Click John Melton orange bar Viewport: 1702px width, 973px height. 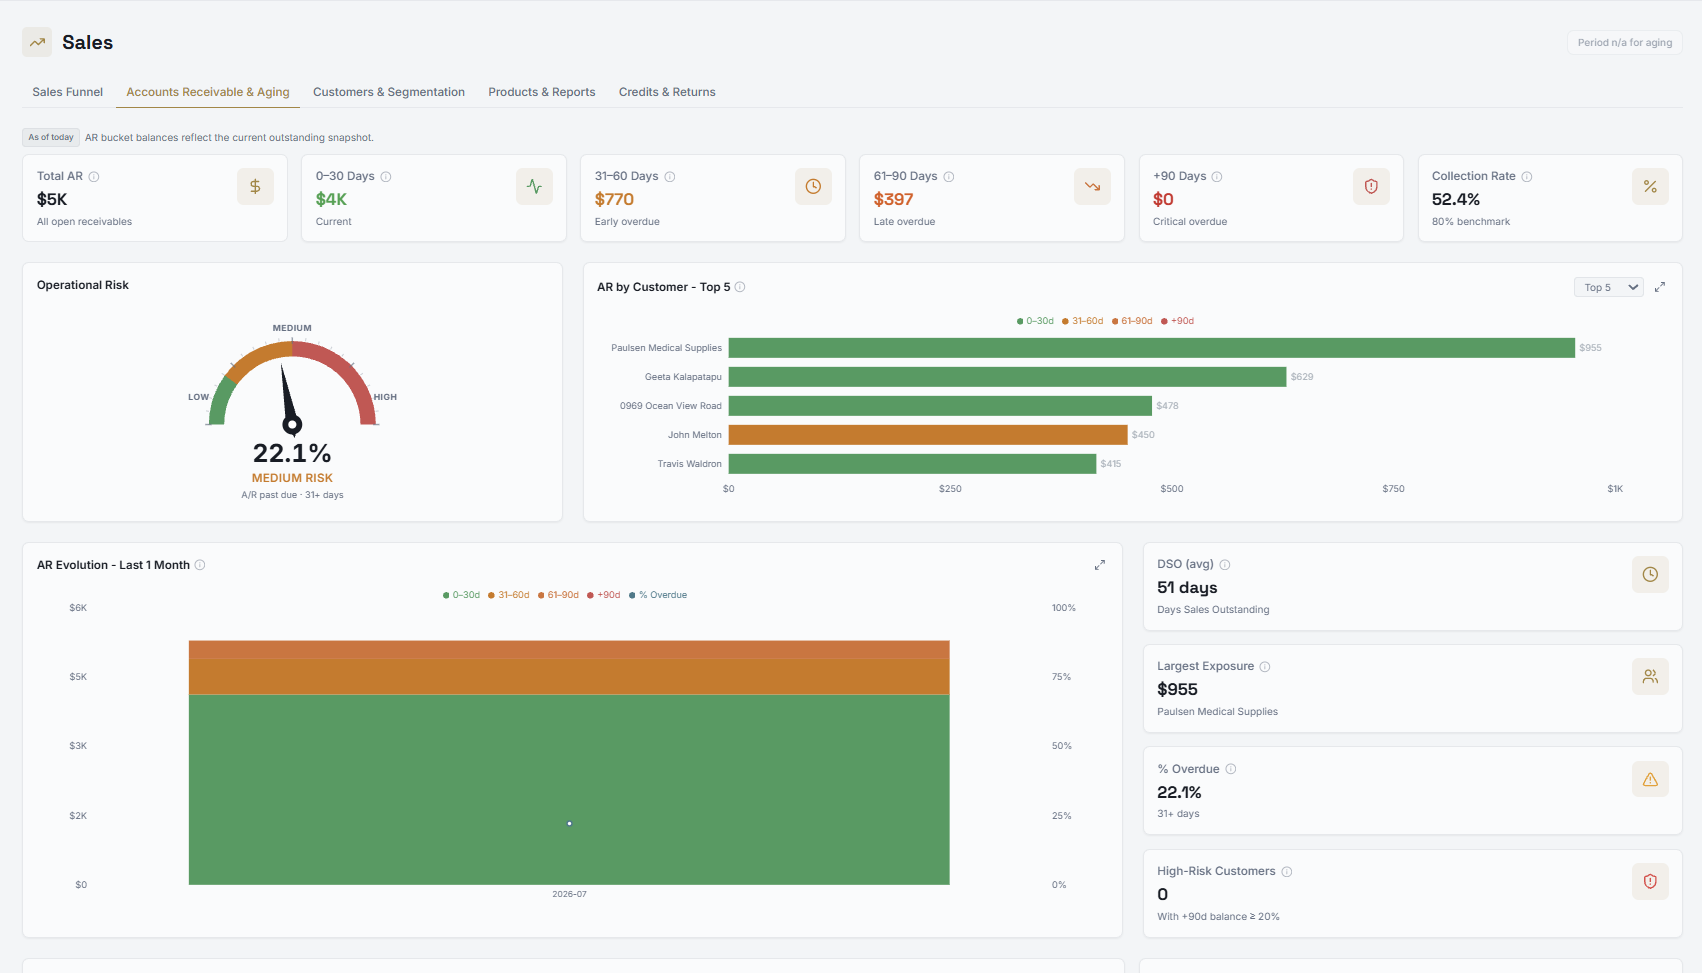[928, 435]
